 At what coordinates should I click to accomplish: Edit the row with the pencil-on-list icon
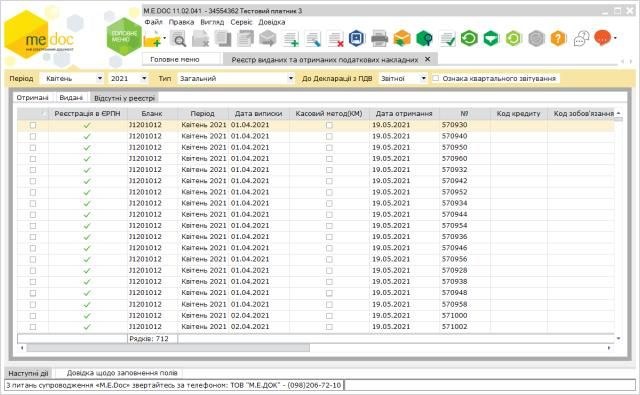tap(313, 39)
